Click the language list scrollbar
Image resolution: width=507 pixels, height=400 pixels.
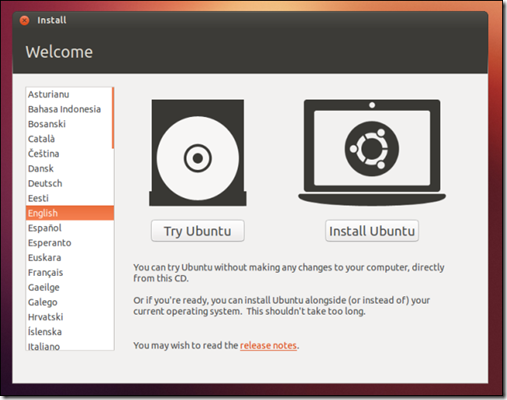(x=113, y=118)
